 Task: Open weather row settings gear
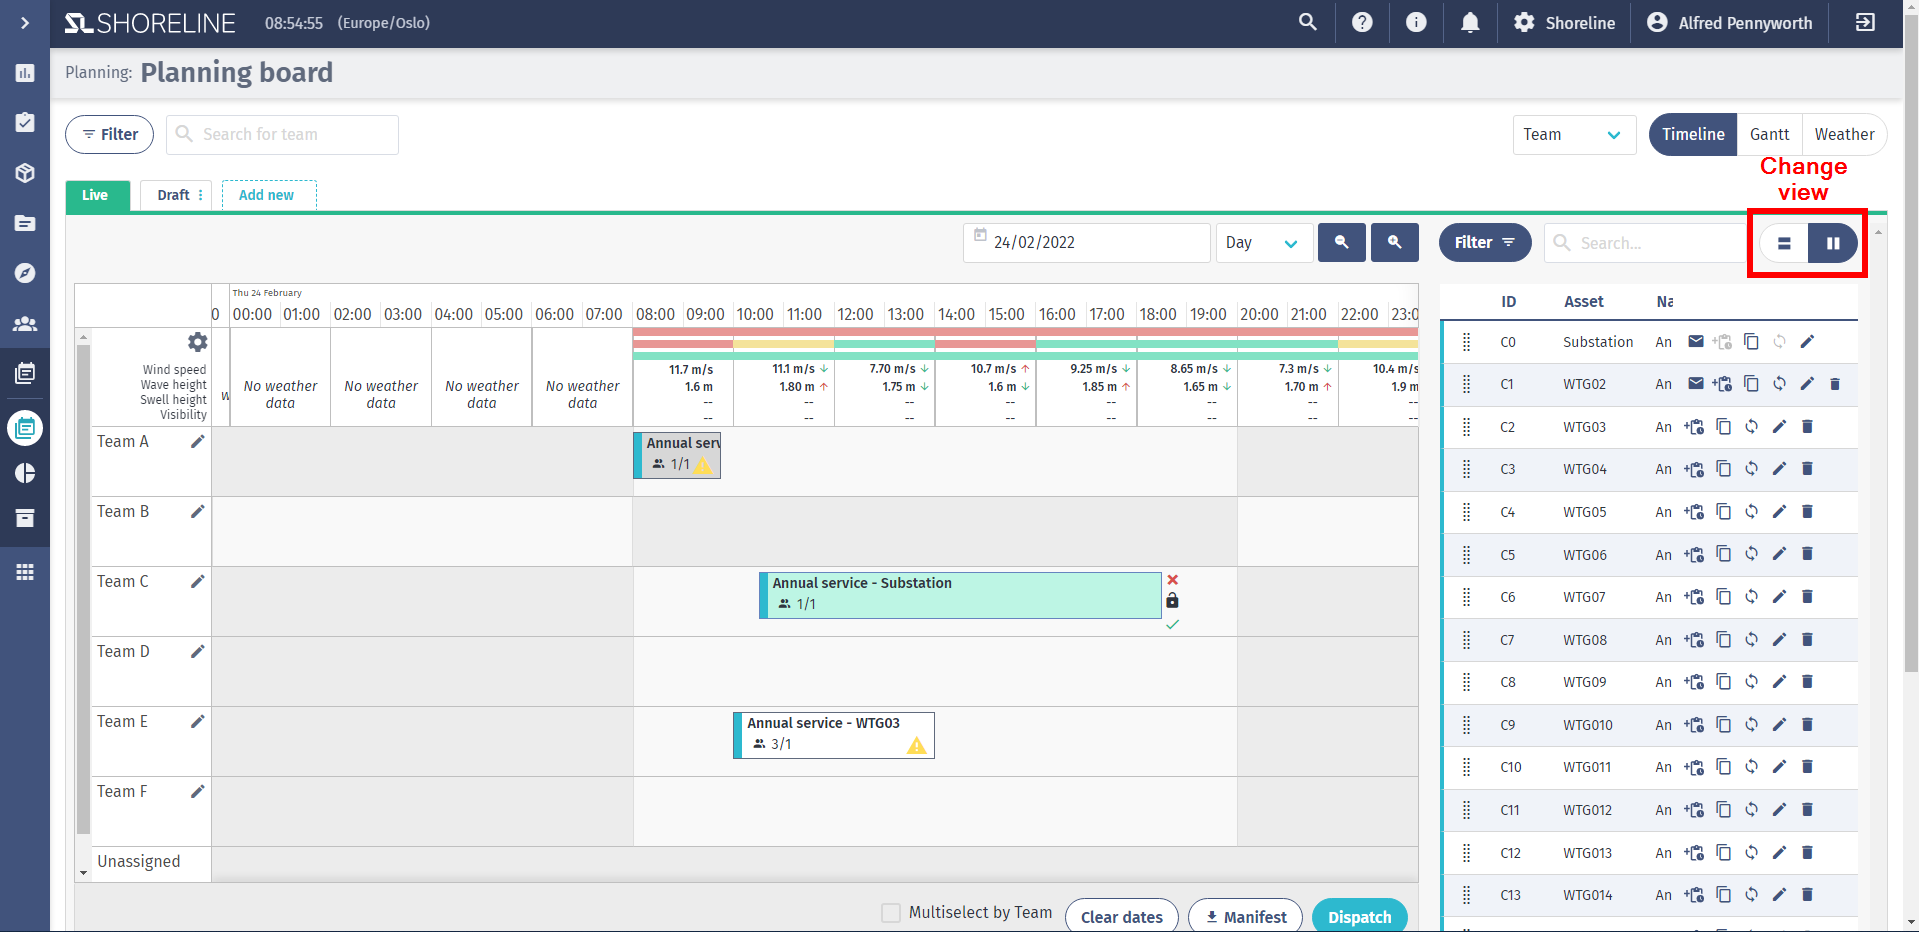[x=198, y=342]
